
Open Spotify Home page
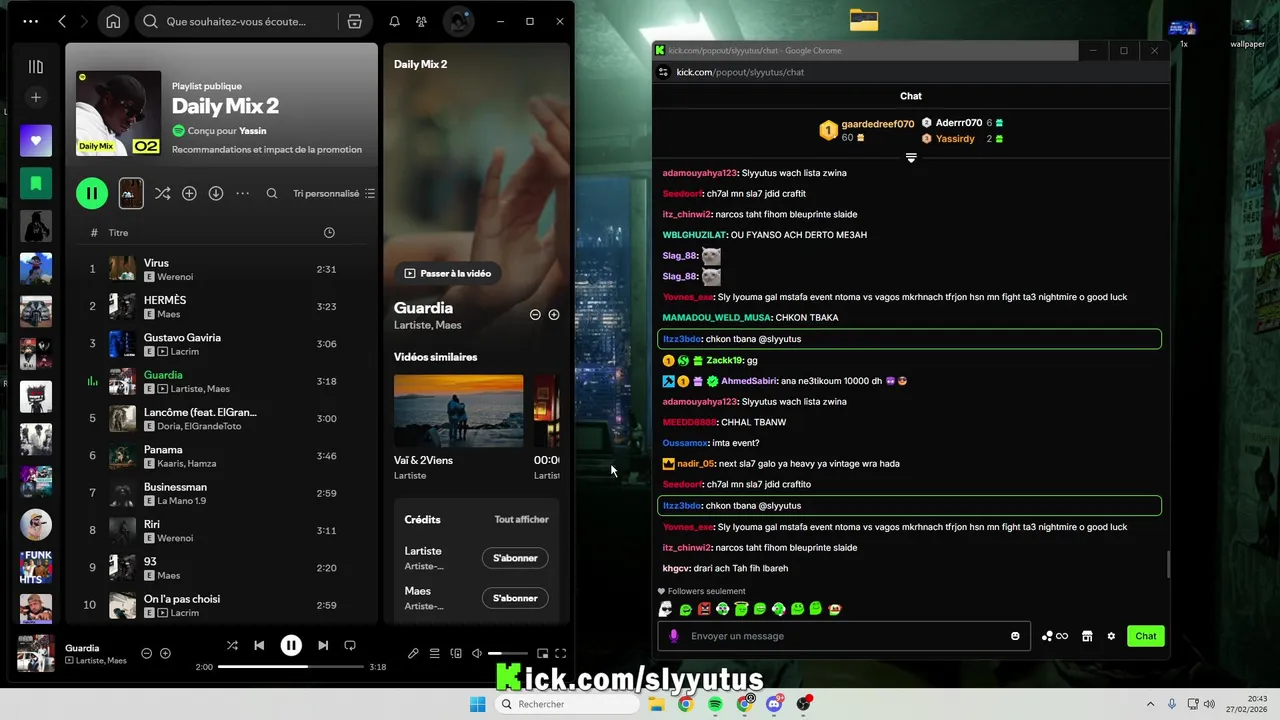113,21
